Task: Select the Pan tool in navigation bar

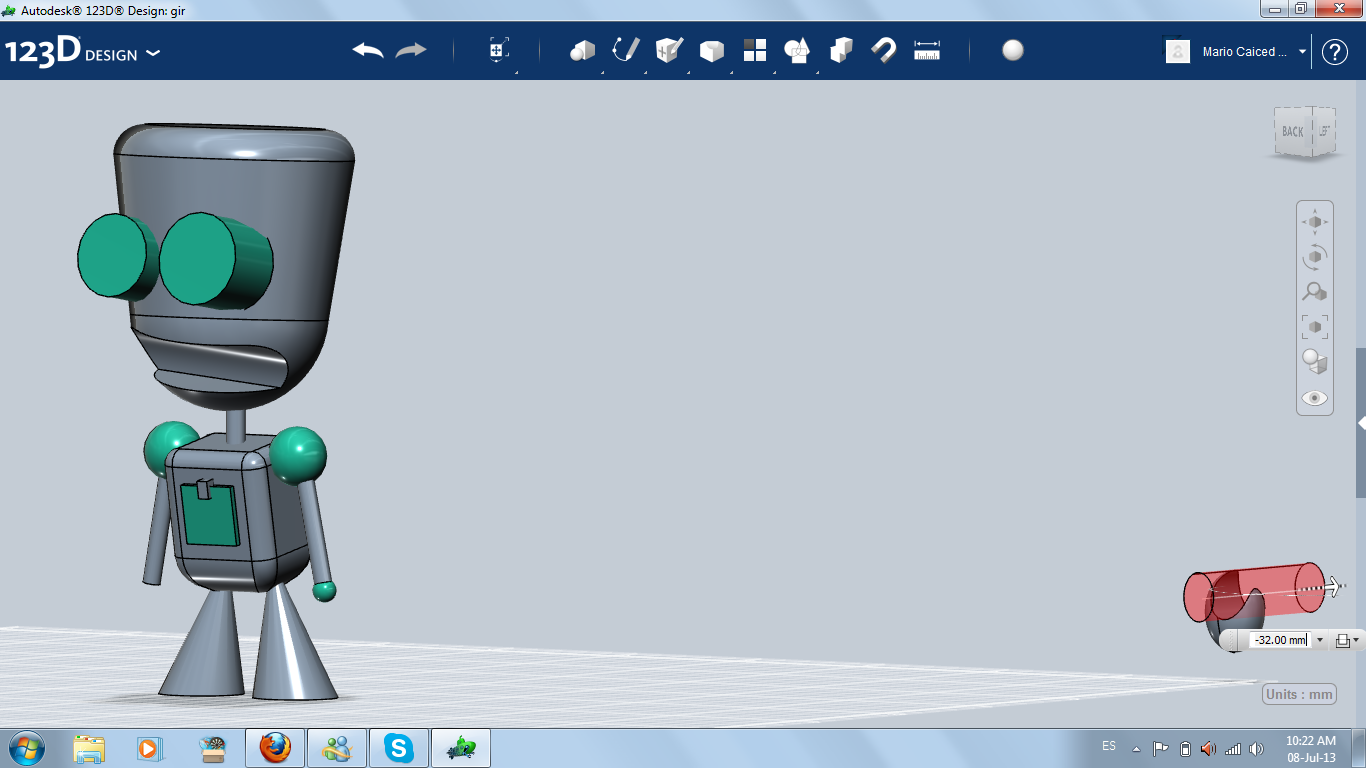Action: pos(1315,221)
